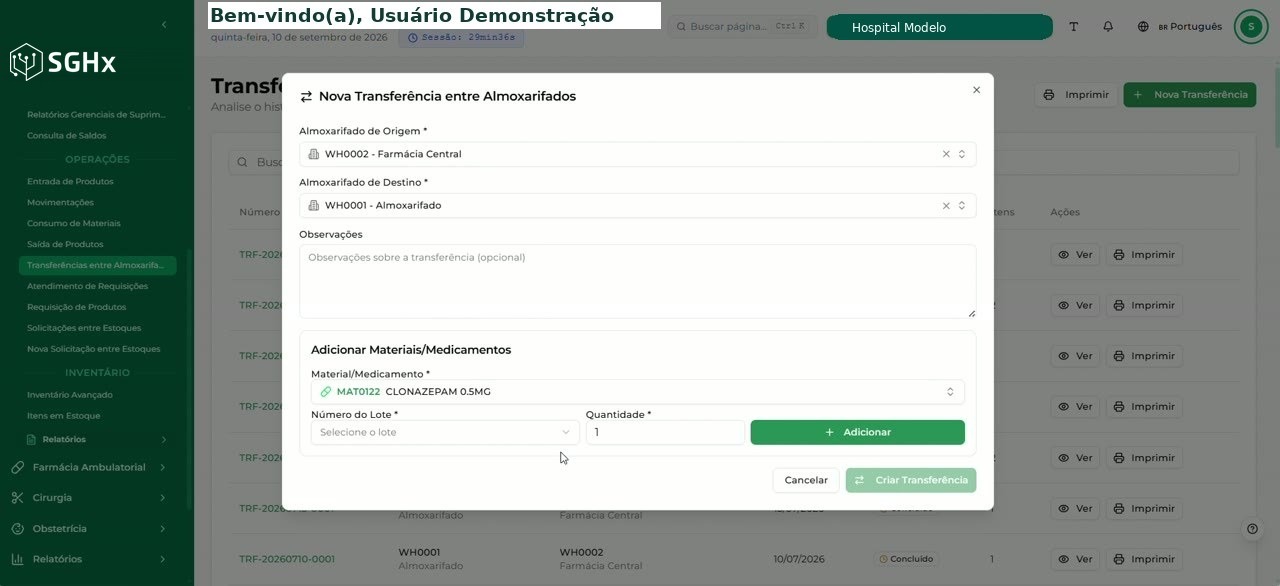Open the Hospital Modelo selector
The image size is (1280, 586).
[939, 27]
